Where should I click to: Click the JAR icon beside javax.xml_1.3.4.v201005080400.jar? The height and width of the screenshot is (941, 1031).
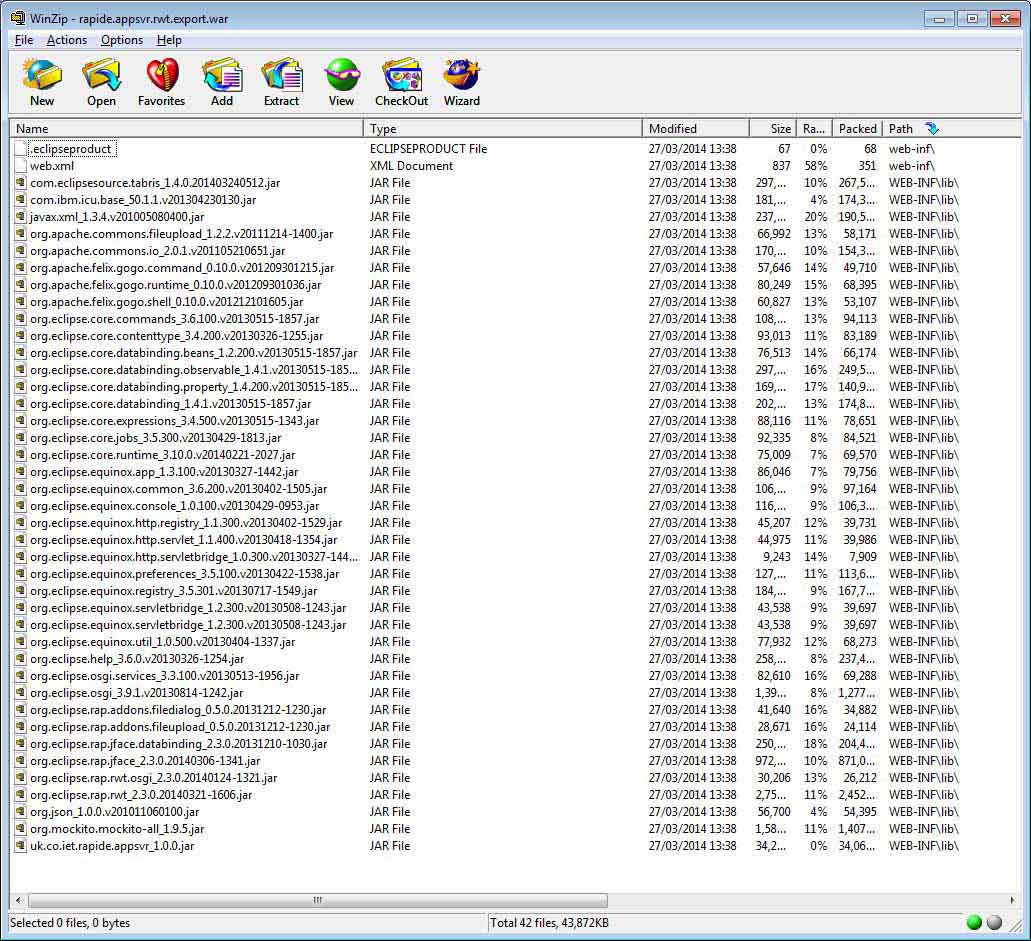pyautogui.click(x=20, y=216)
